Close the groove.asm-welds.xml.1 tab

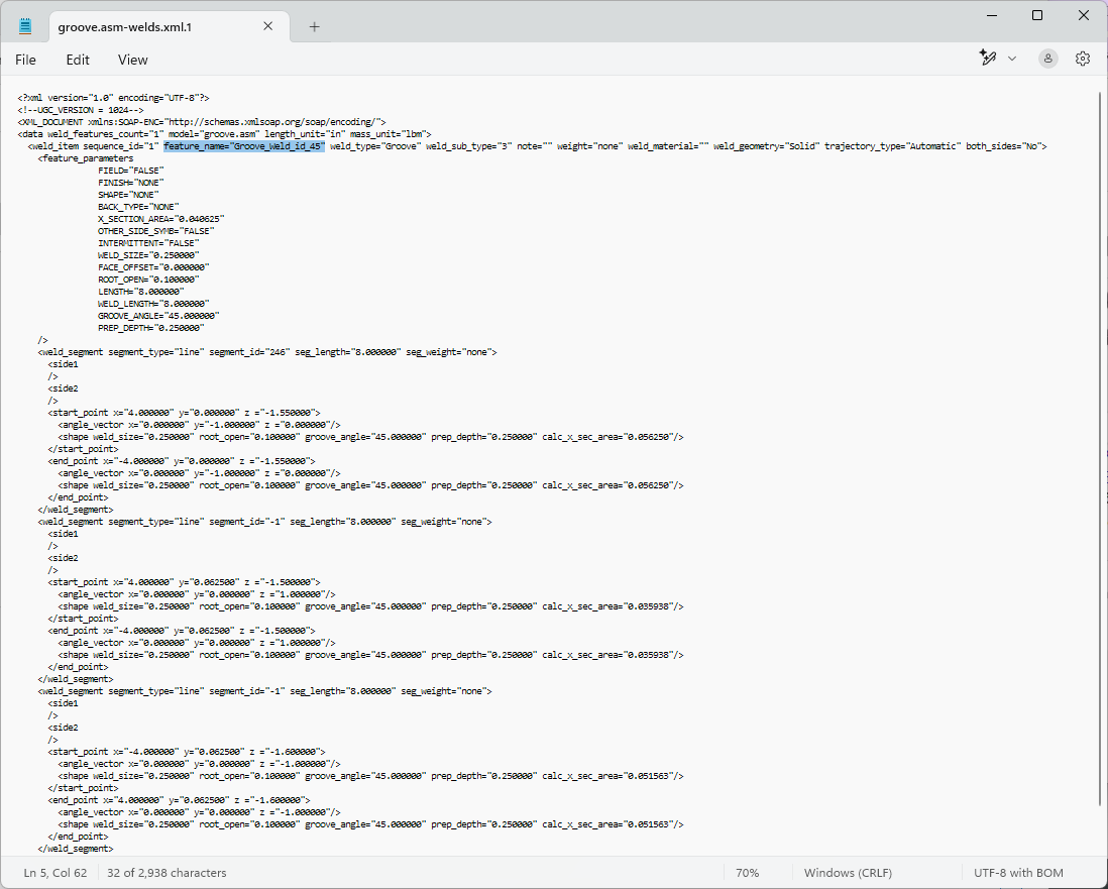coord(268,26)
